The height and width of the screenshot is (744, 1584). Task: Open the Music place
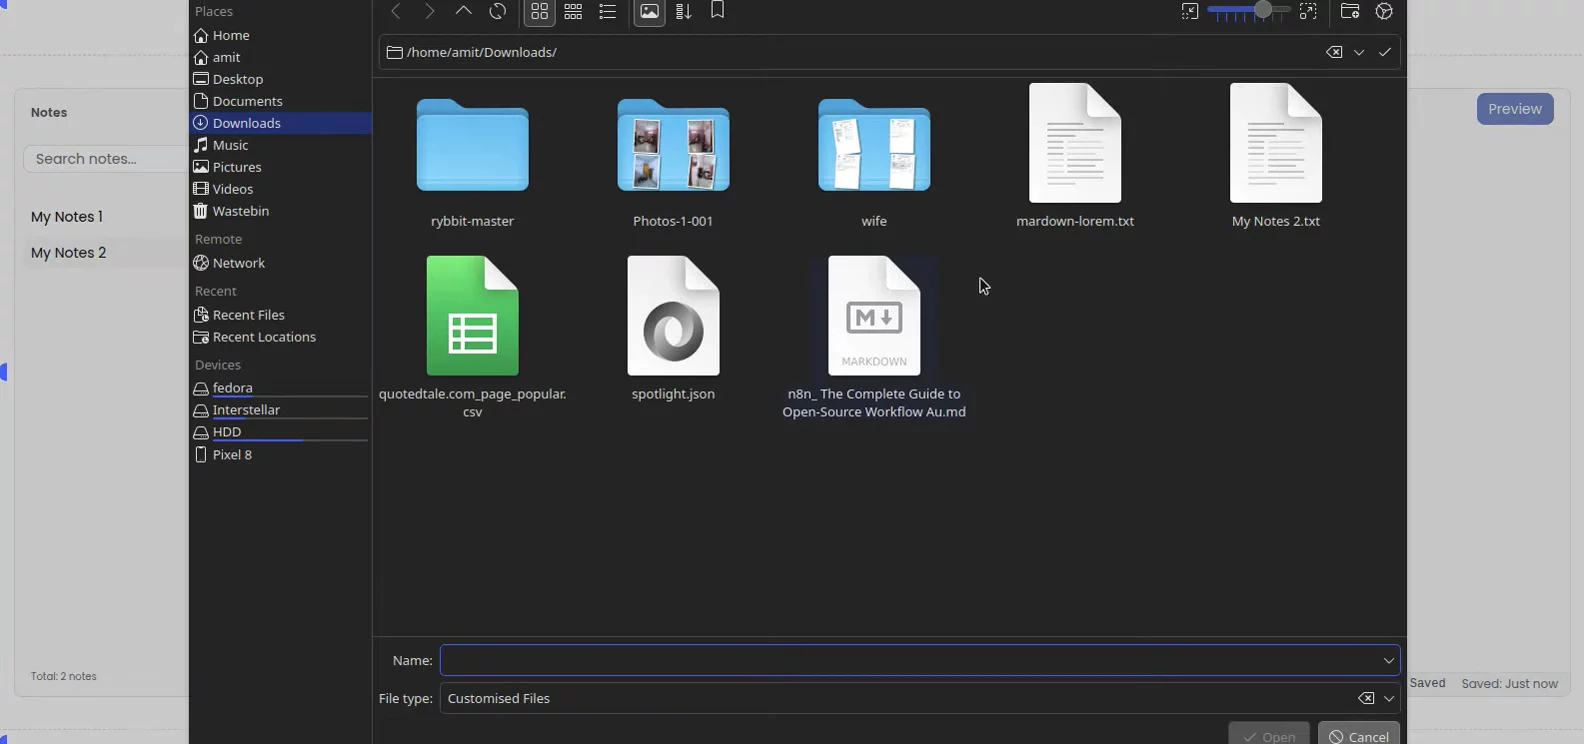(x=280, y=145)
